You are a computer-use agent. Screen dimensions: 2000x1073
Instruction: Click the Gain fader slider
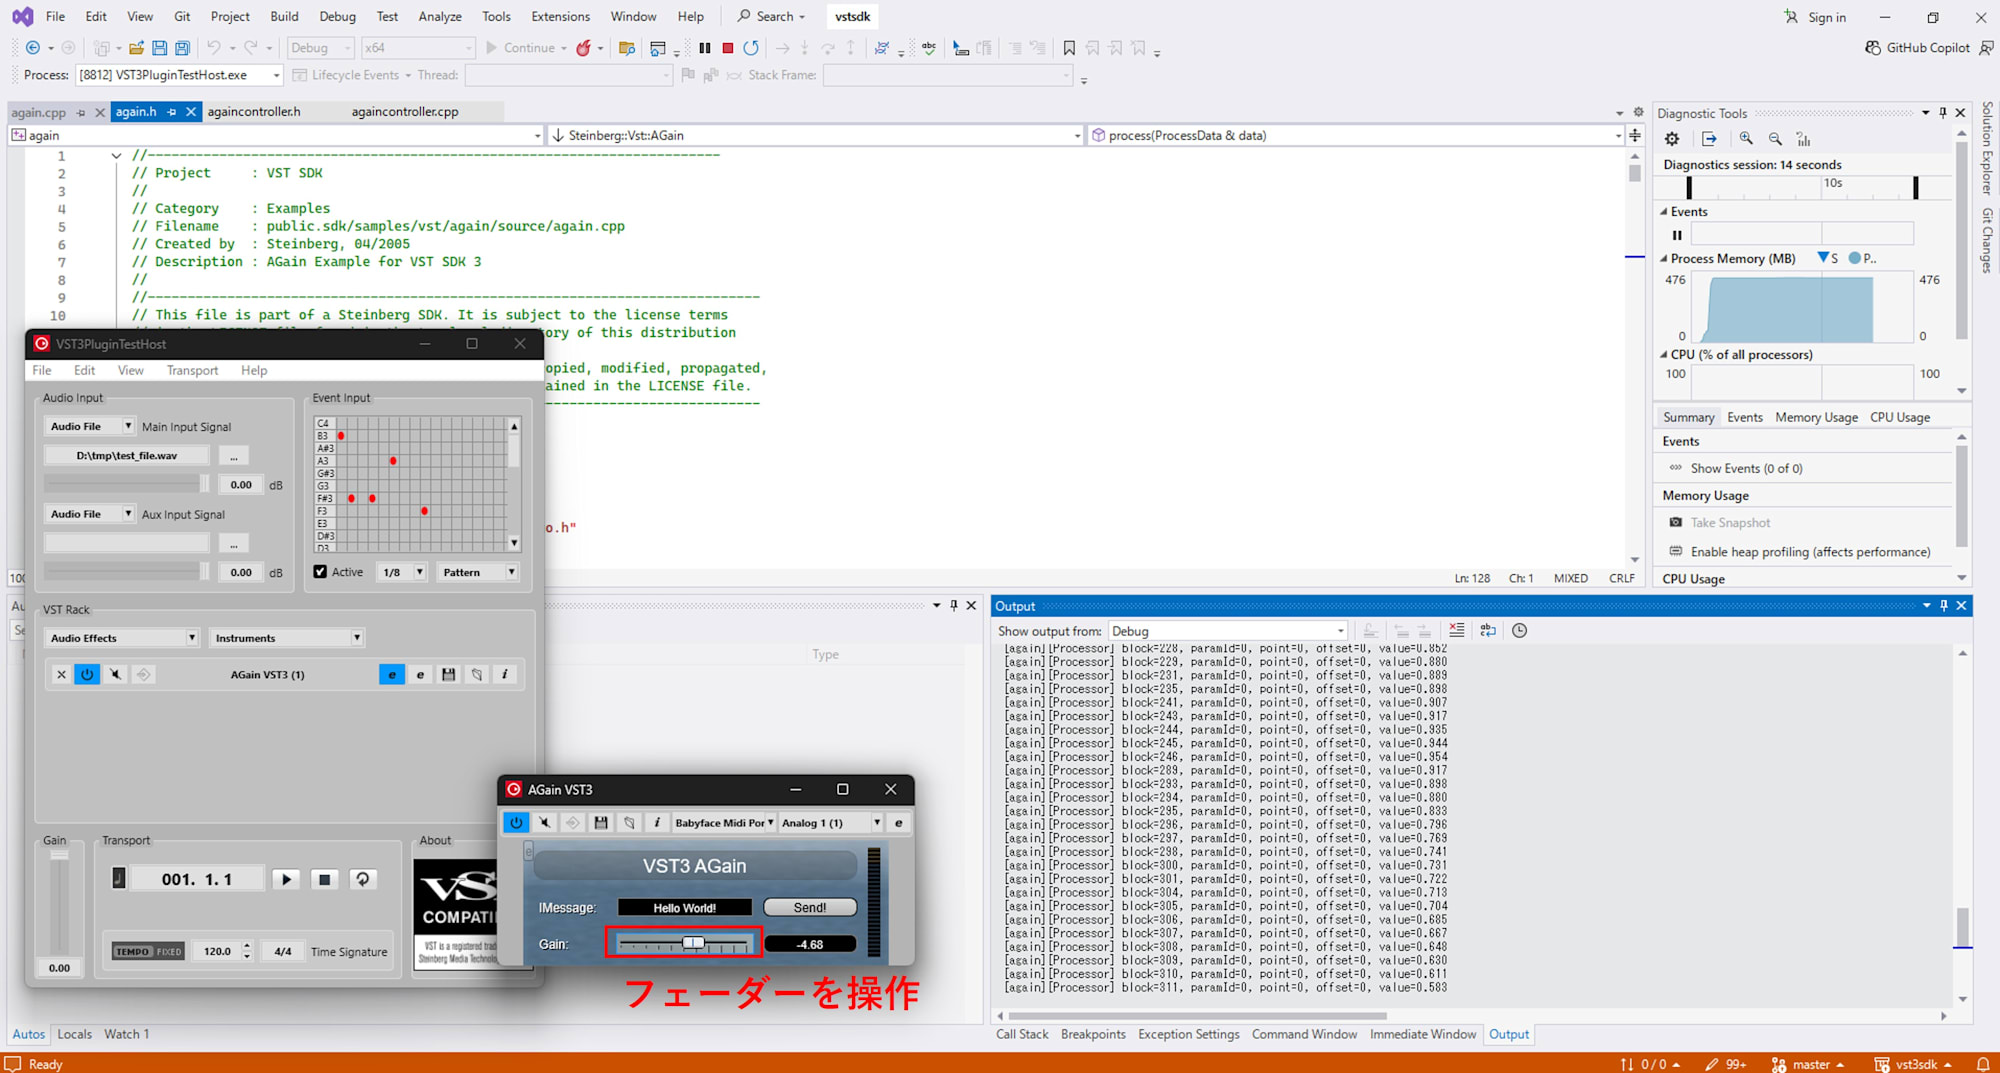tap(692, 942)
